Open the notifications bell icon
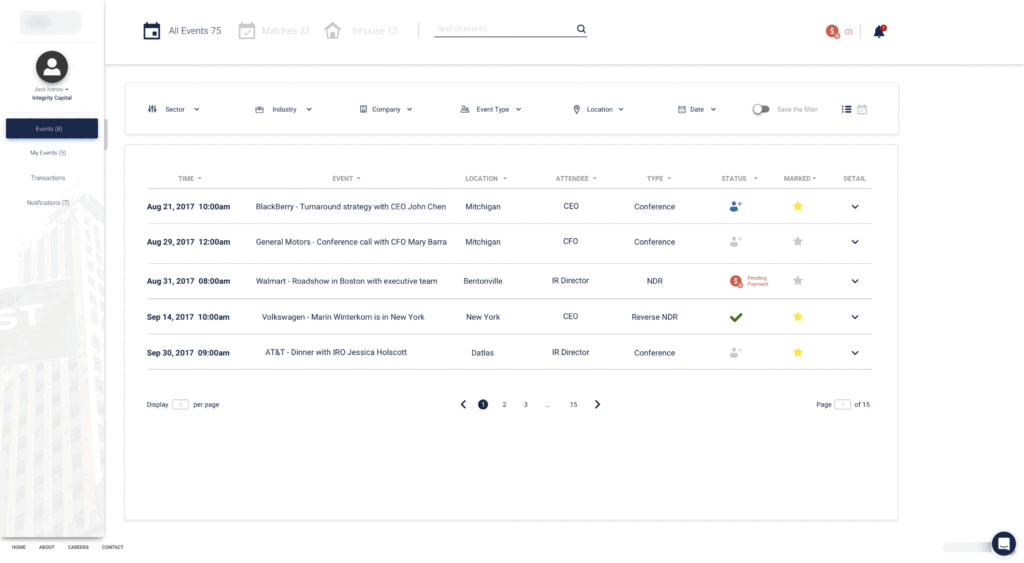Viewport: 1024px width, 563px height. tap(879, 31)
